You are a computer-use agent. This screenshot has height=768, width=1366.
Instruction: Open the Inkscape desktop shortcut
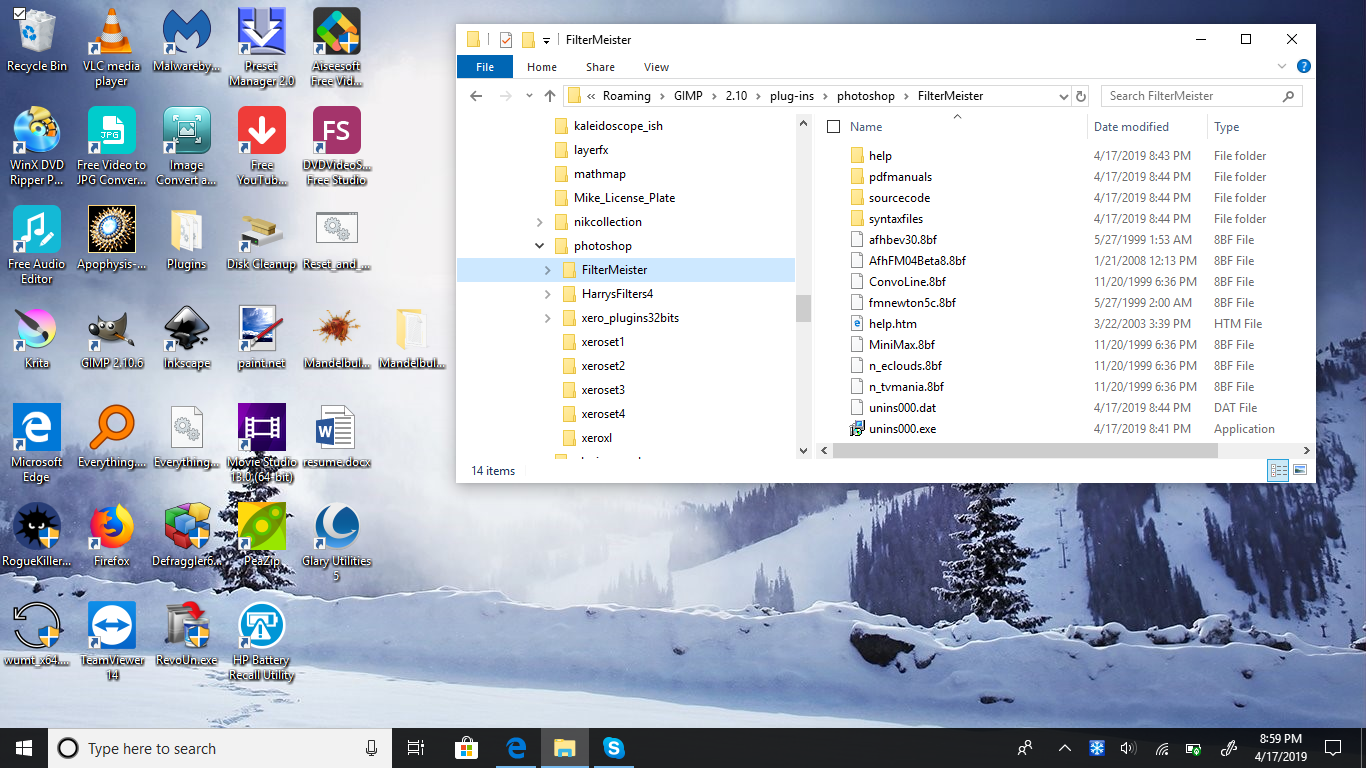point(187,339)
